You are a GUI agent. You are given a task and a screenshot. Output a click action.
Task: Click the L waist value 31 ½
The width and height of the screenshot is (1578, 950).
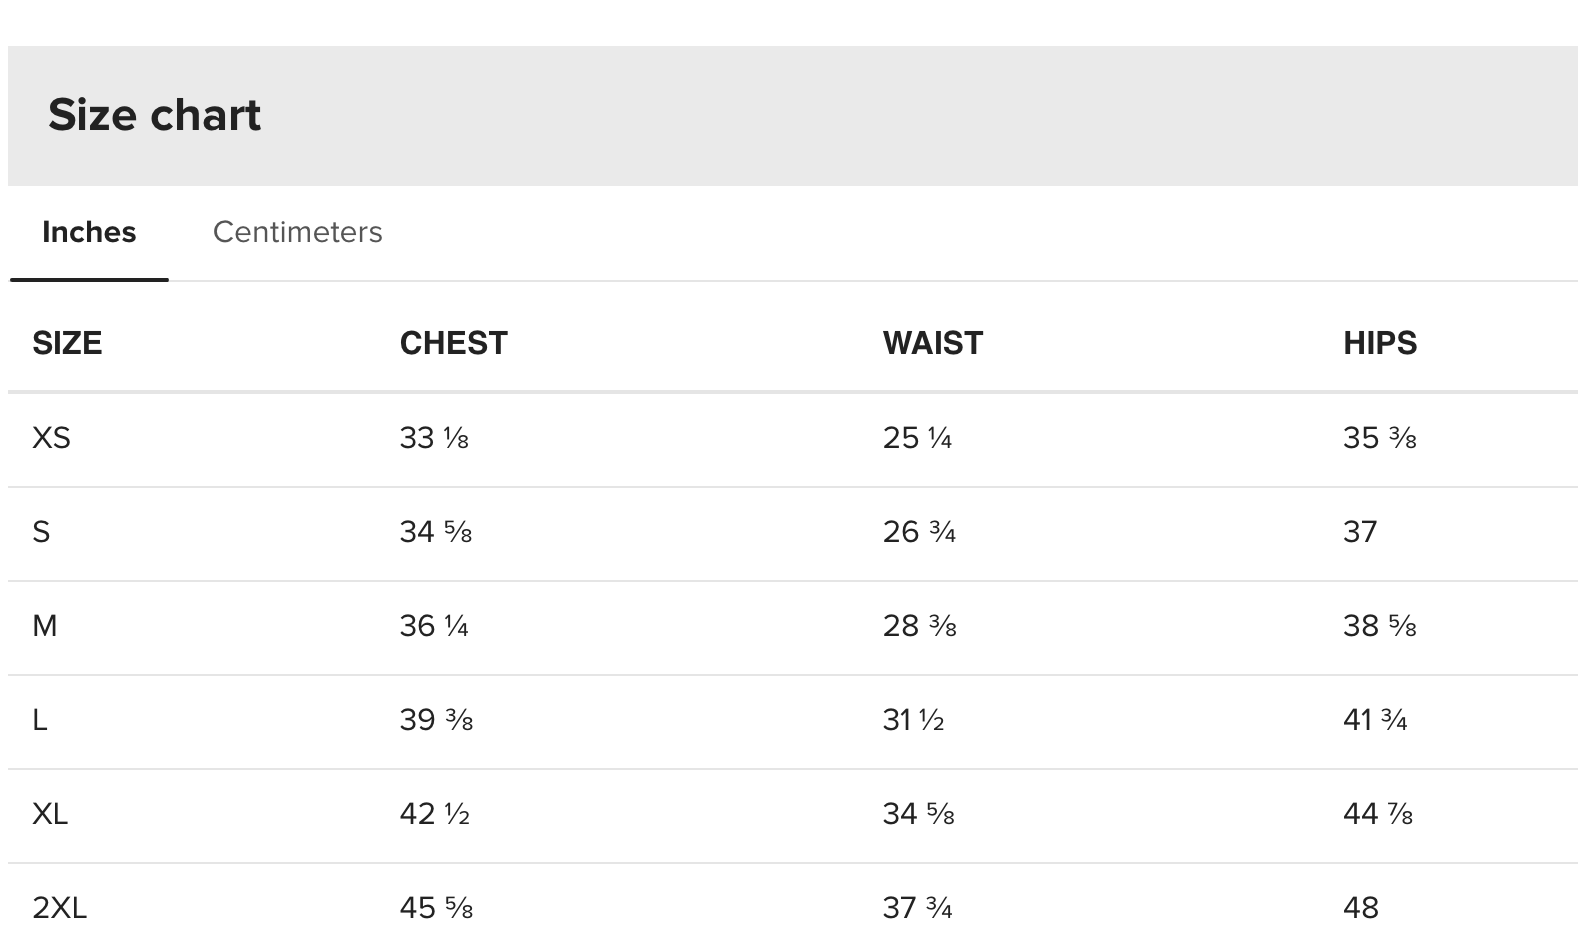pyautogui.click(x=913, y=720)
